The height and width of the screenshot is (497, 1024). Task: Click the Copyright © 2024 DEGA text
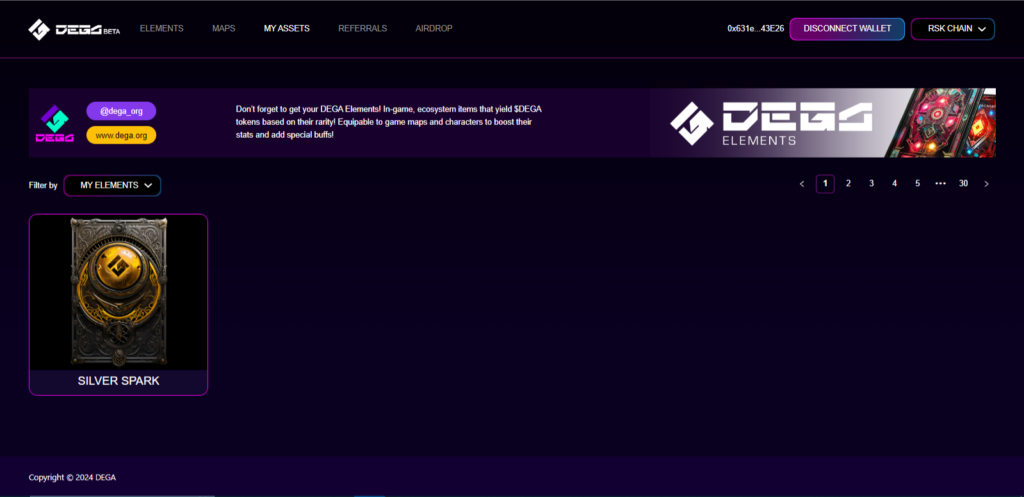[72, 477]
